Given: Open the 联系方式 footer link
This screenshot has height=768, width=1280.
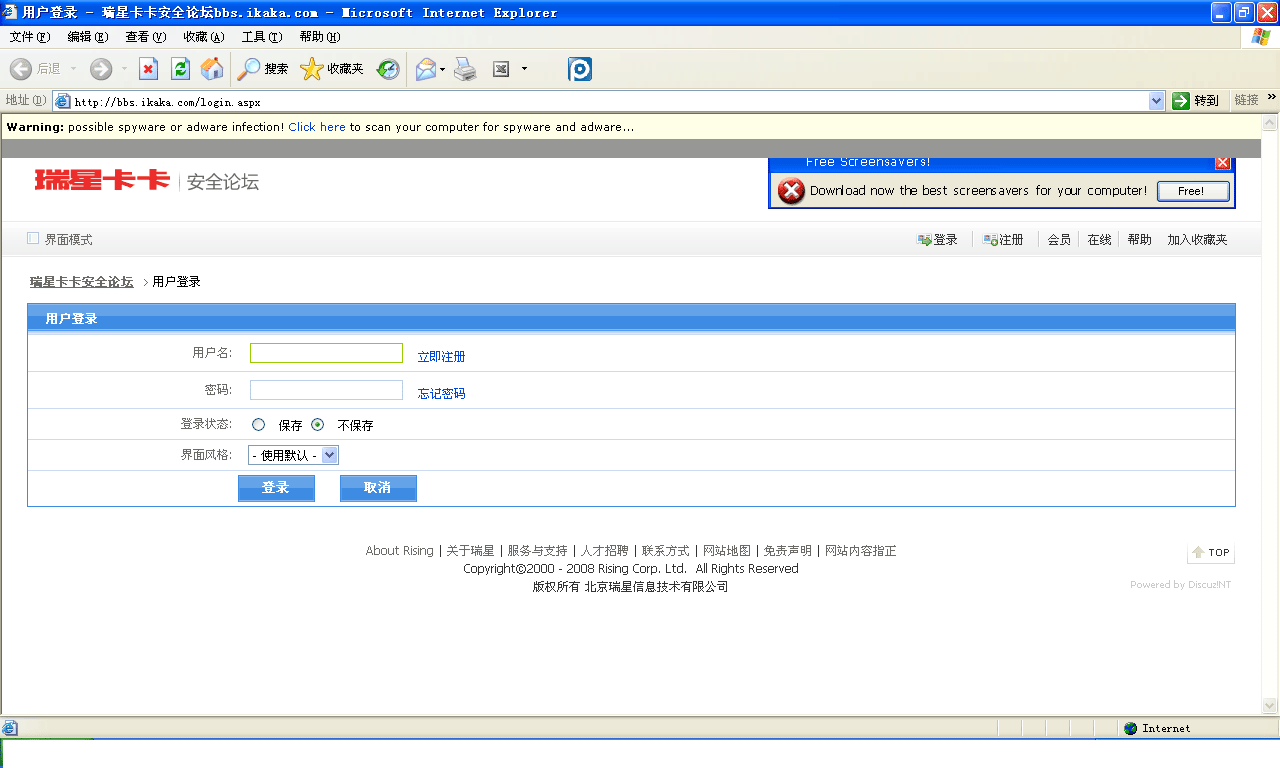Looking at the screenshot, I should coord(666,551).
